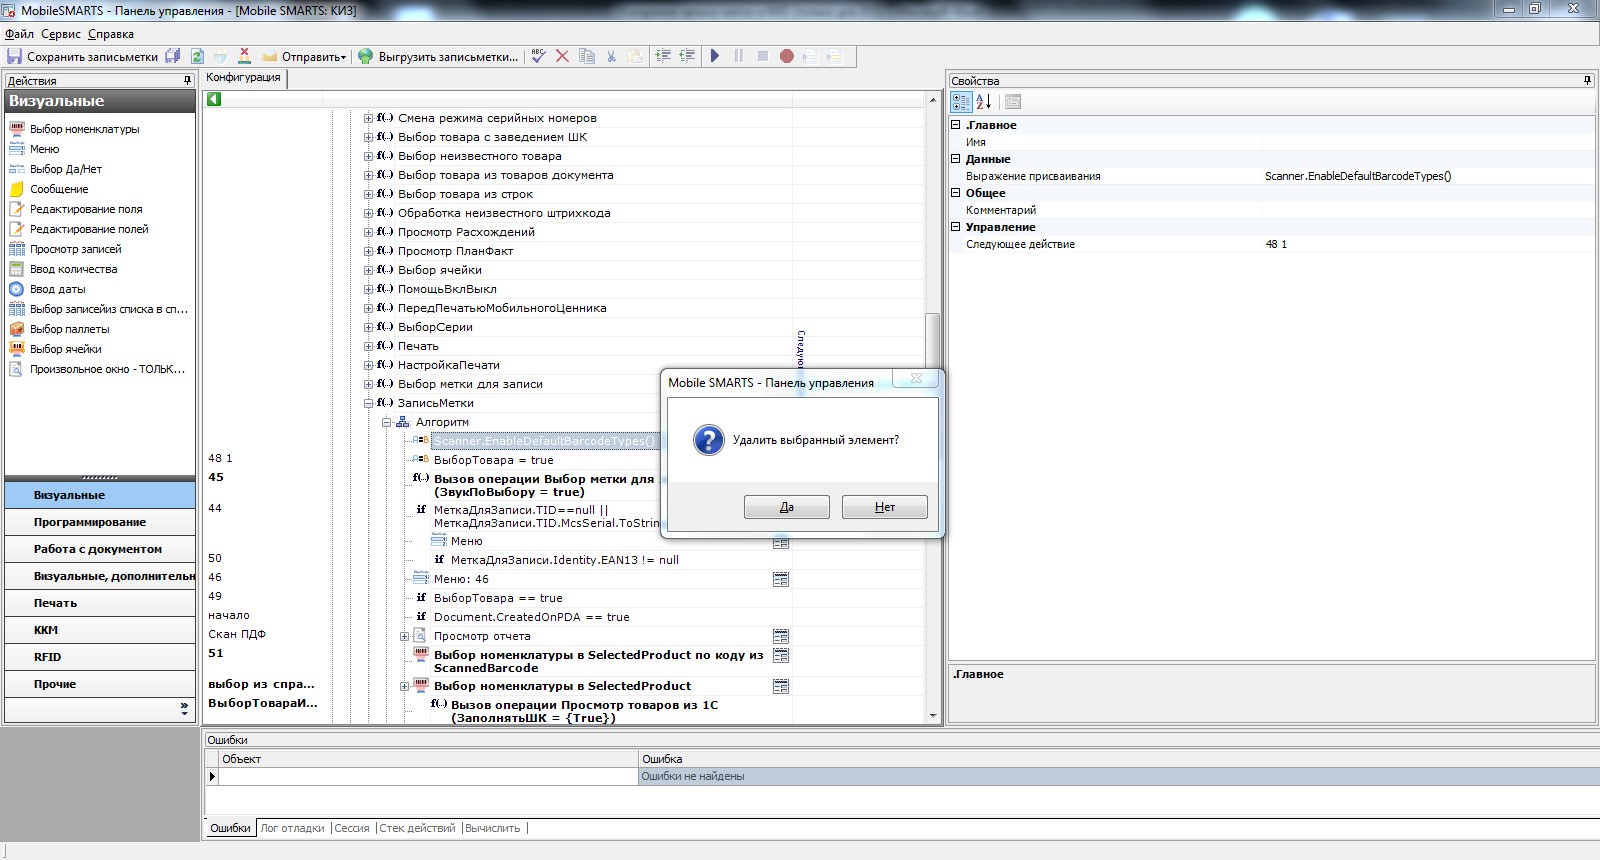Switch to 'Сессия' tab
The height and width of the screenshot is (860, 1600).
352,828
